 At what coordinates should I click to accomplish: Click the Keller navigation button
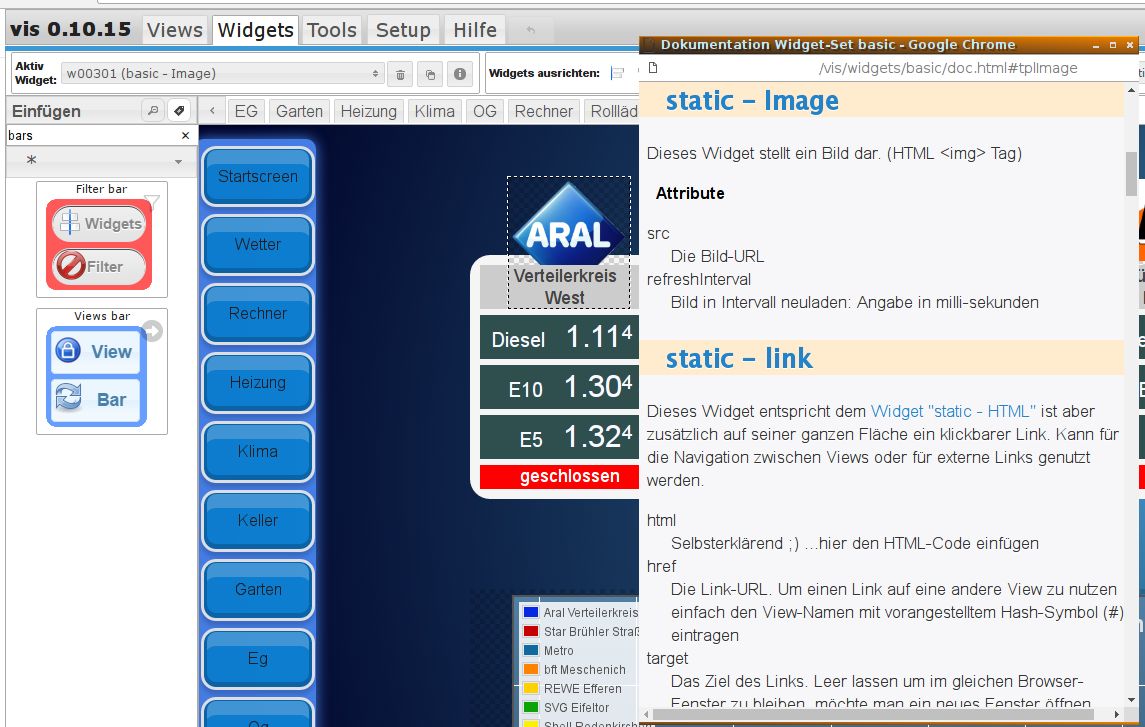tap(258, 520)
